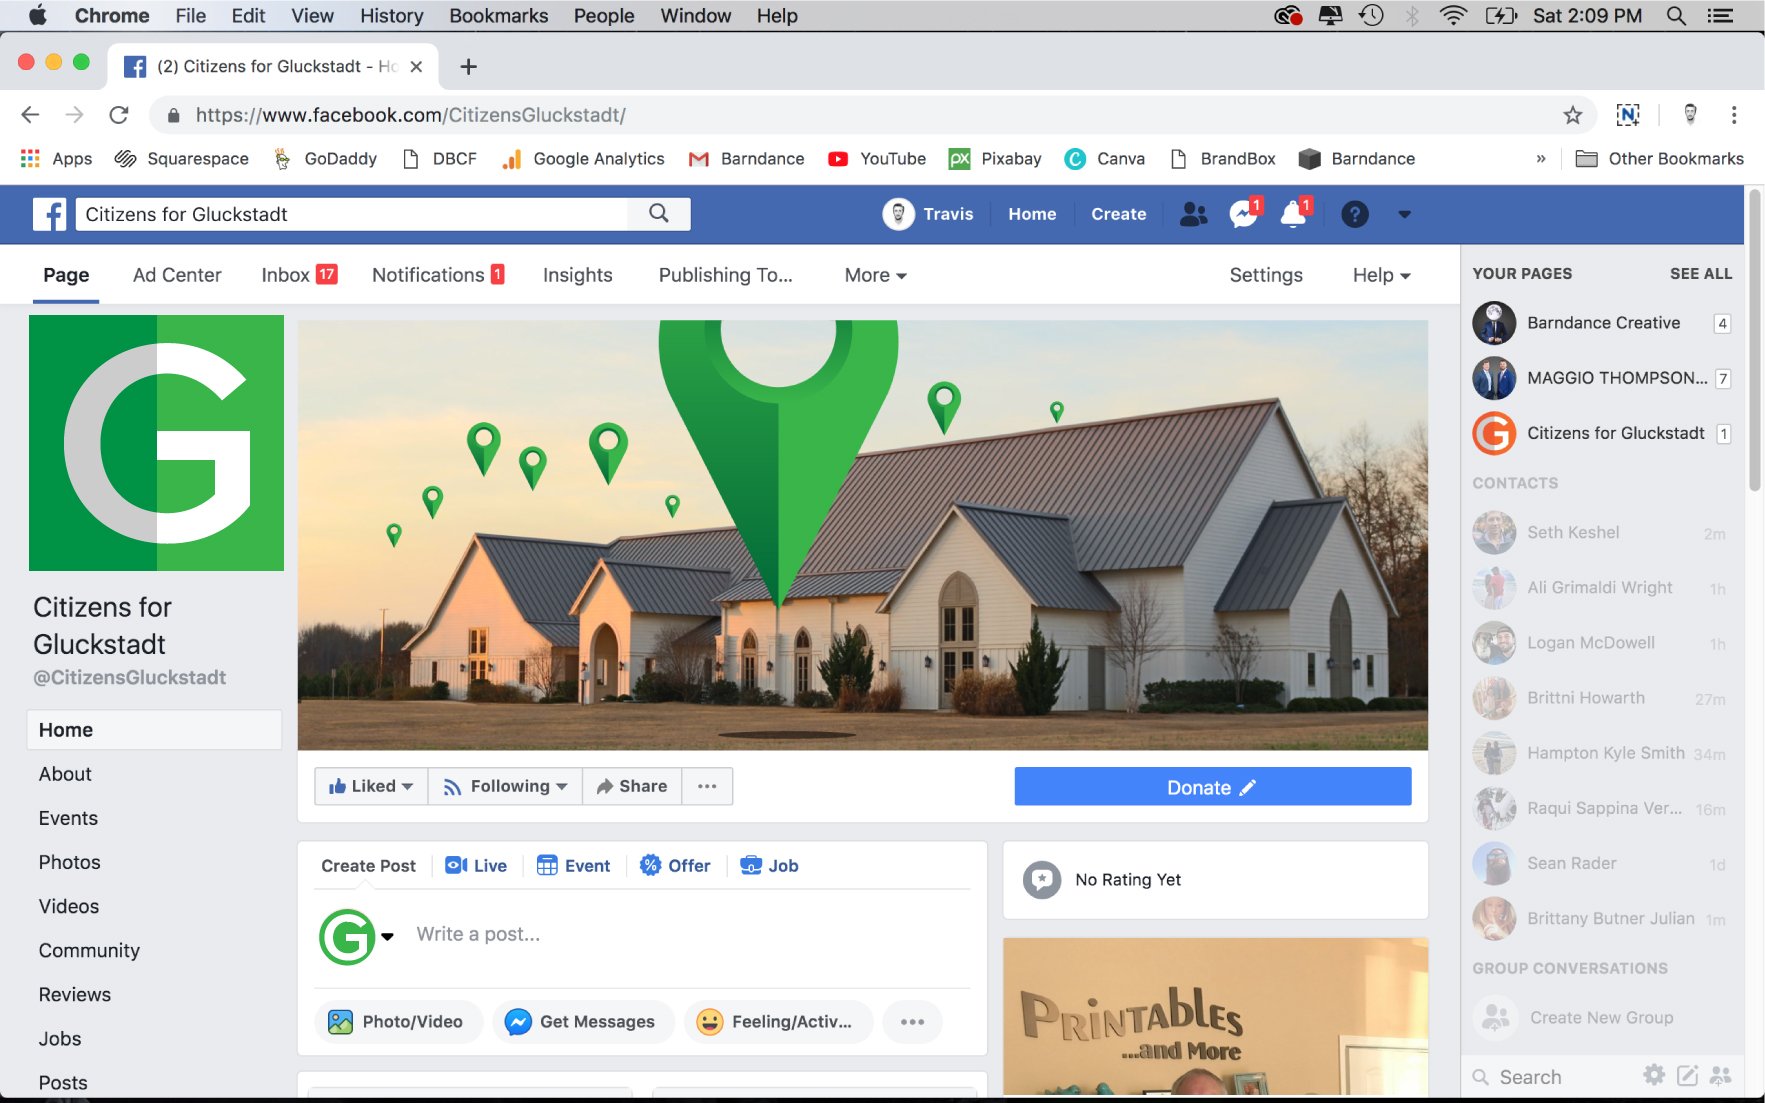Open the Google Analytics bookmark
Image resolution: width=1765 pixels, height=1103 pixels.
(583, 159)
